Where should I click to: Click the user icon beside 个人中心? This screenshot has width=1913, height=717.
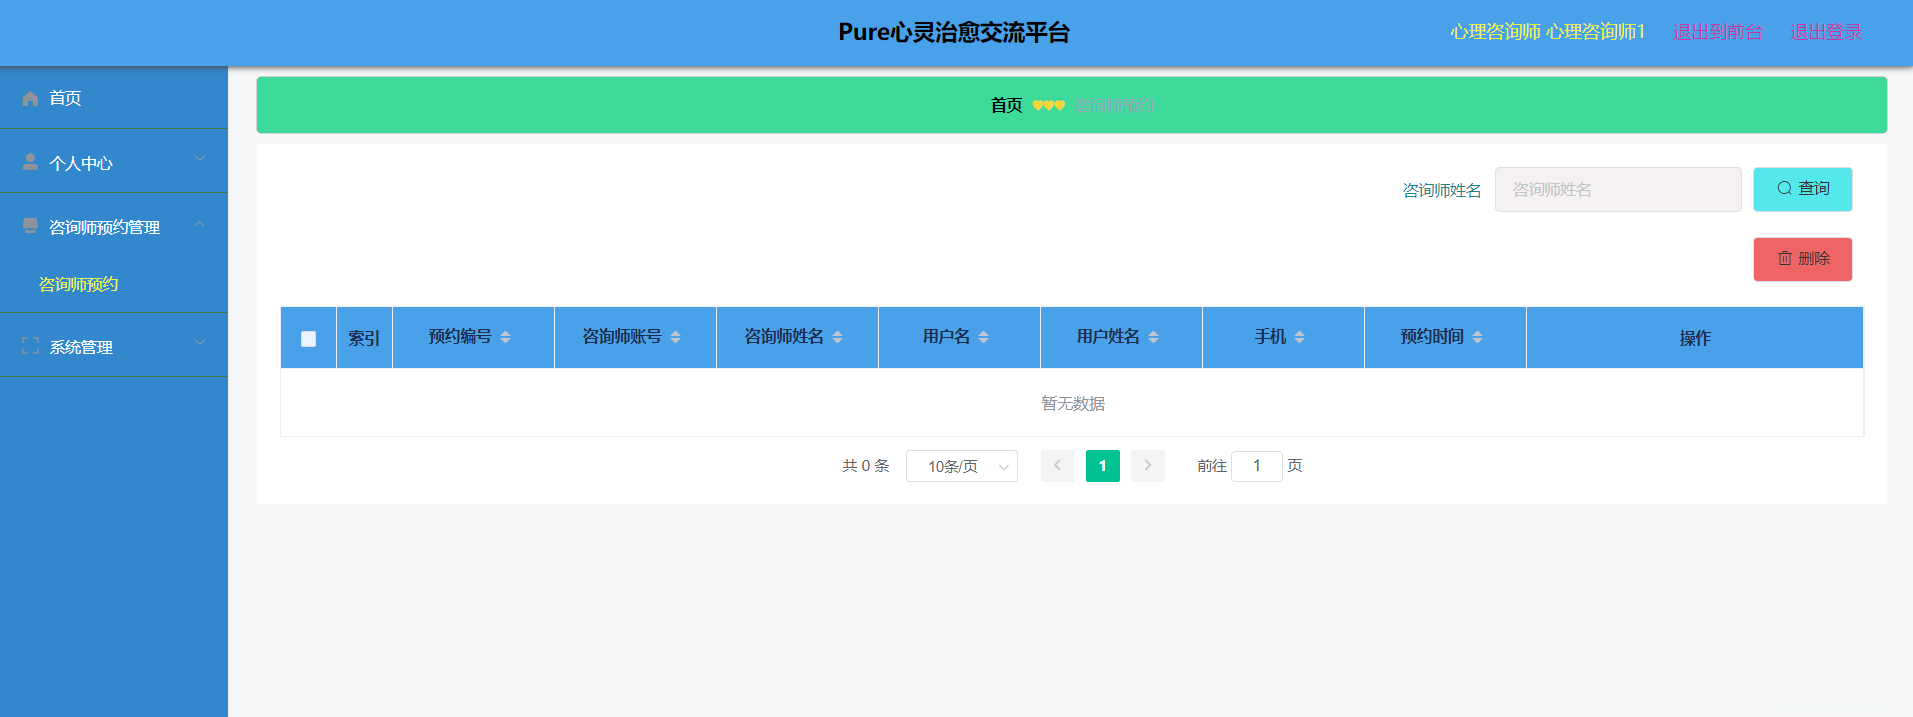30,162
